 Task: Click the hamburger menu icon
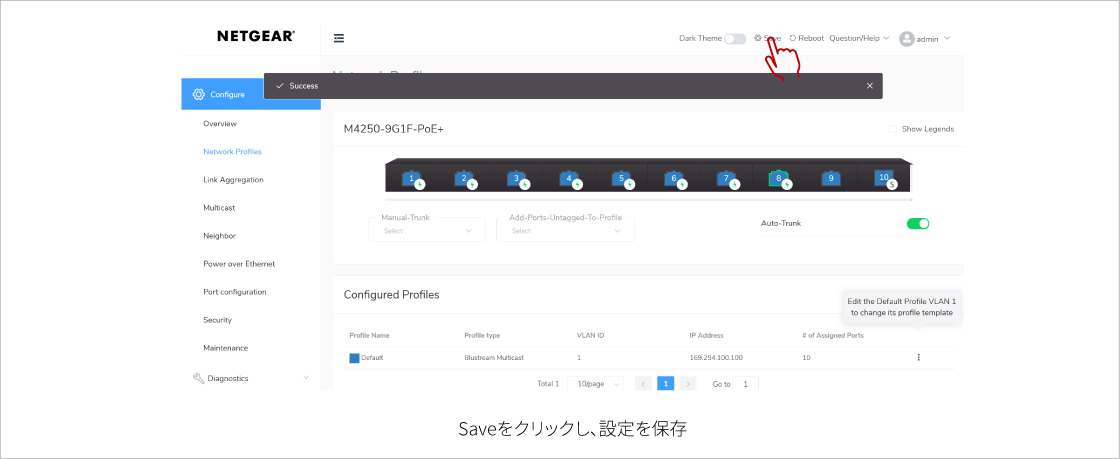[339, 39]
